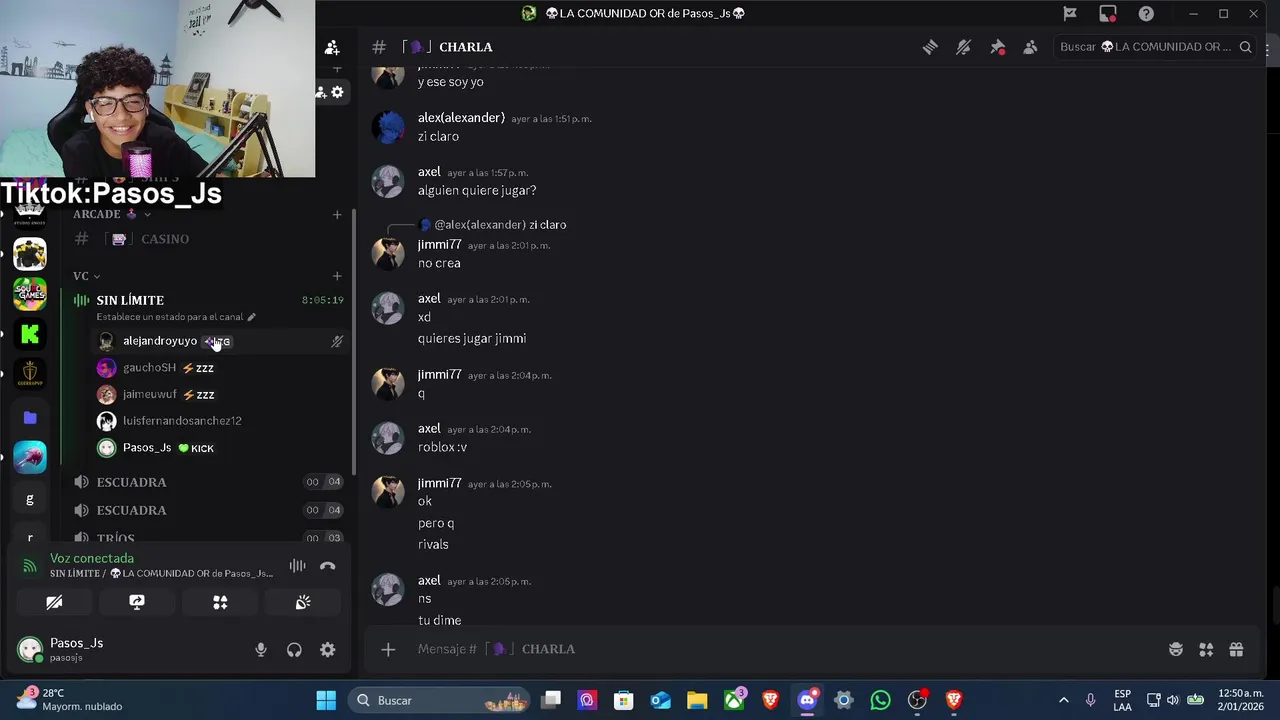Collapse the VC category
The width and height of the screenshot is (1280, 720).
(86, 276)
